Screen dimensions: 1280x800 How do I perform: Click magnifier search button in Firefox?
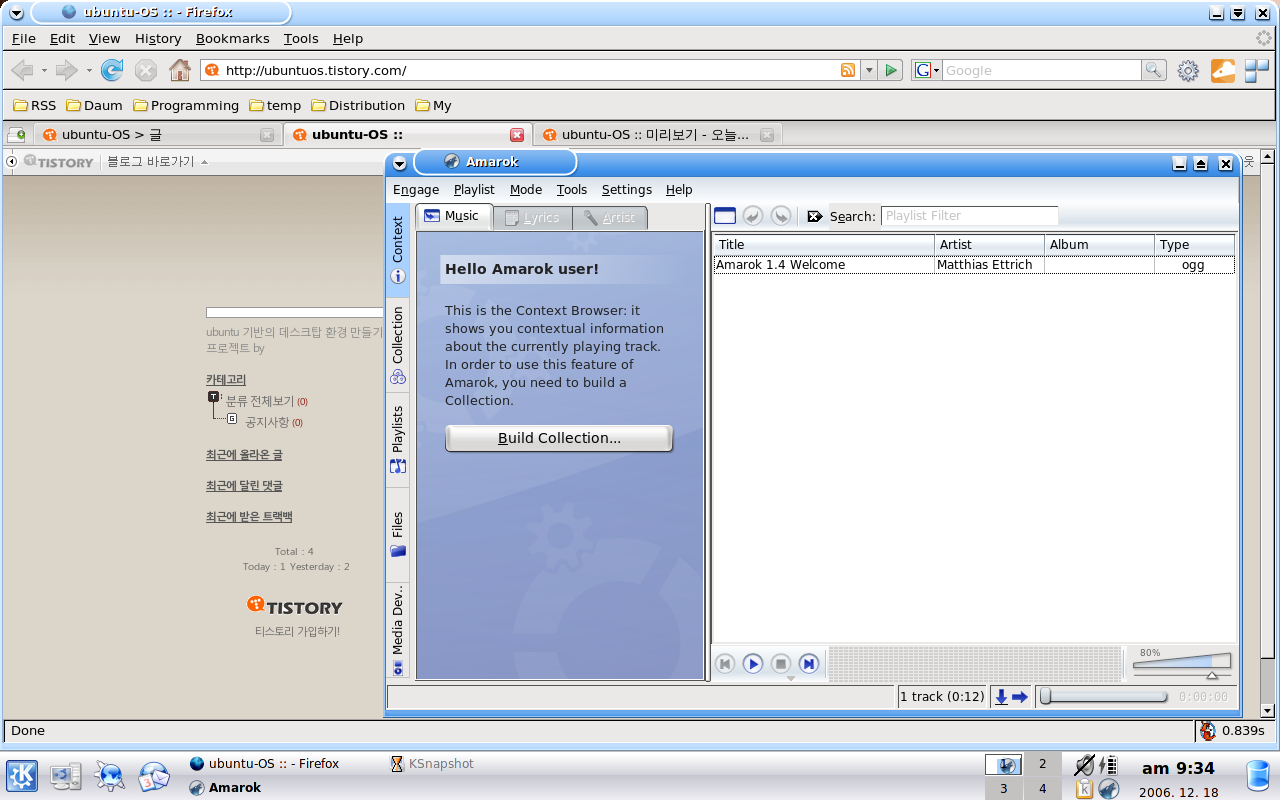[x=1154, y=70]
